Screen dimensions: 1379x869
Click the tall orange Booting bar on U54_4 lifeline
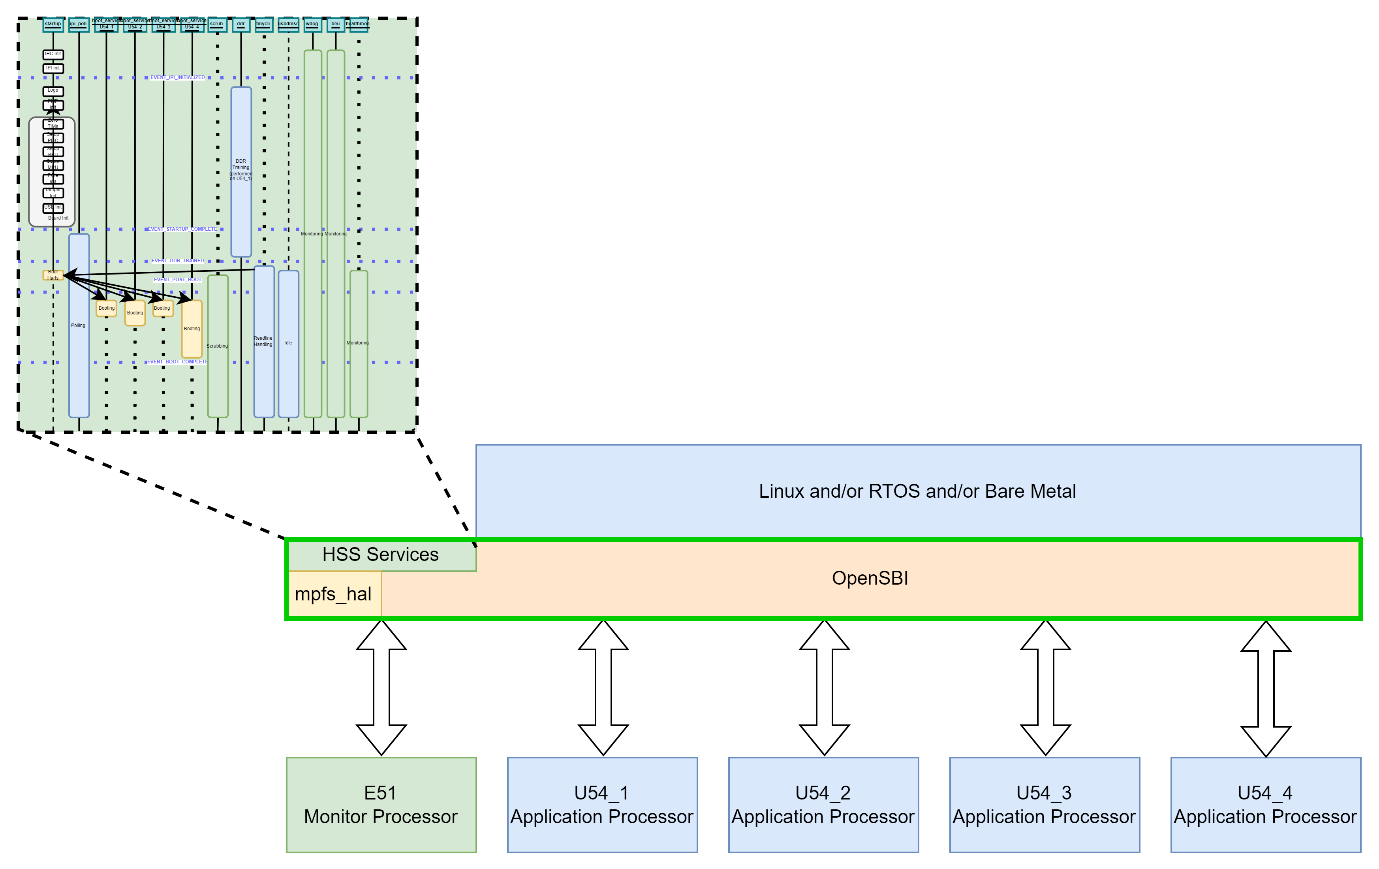[x=192, y=329]
